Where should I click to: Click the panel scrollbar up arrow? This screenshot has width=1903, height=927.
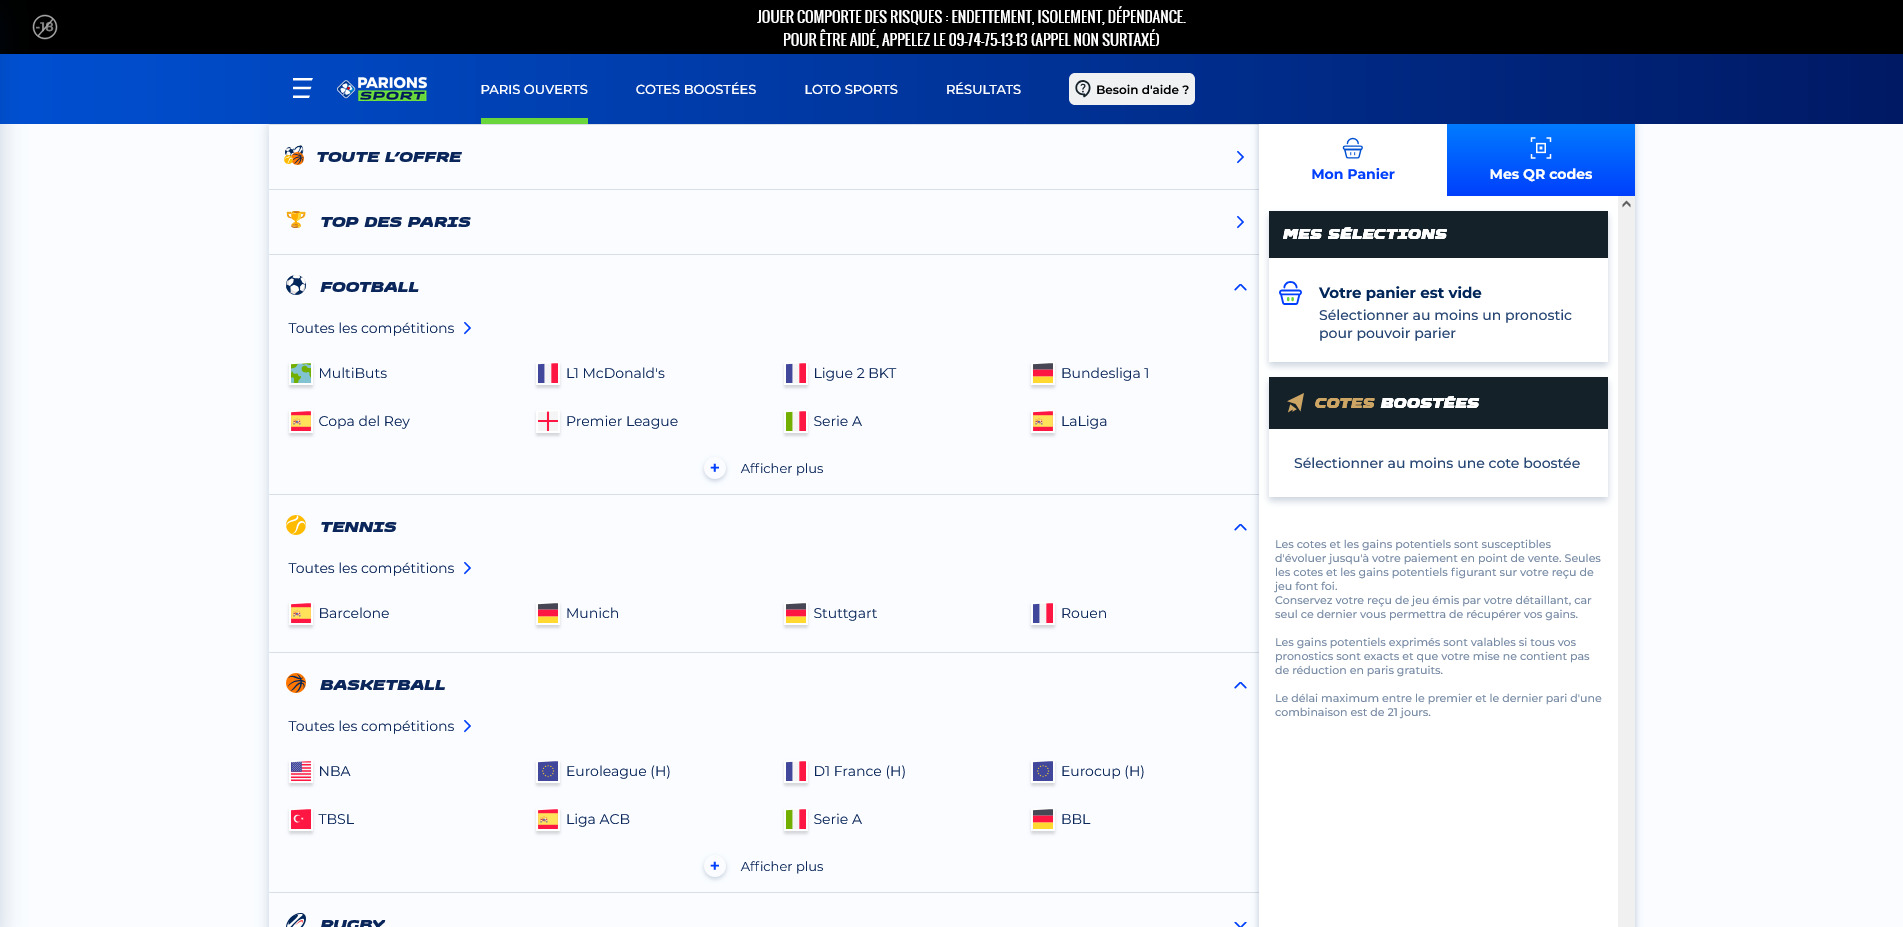[x=1627, y=204]
